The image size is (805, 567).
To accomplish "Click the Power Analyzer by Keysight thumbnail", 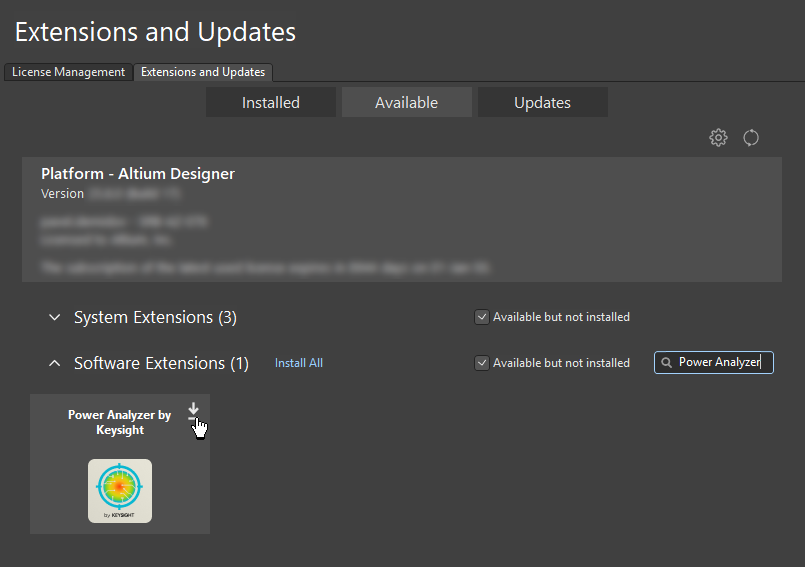I will click(x=120, y=490).
